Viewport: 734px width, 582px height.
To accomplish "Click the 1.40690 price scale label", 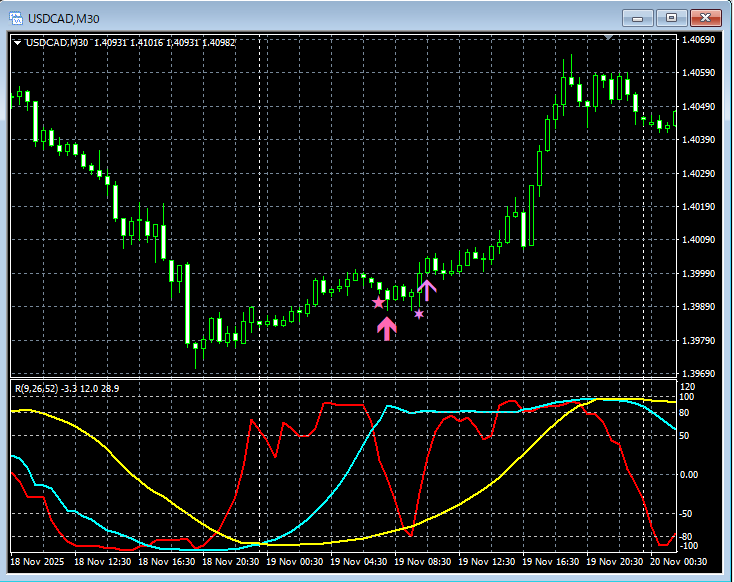I will click(698, 40).
